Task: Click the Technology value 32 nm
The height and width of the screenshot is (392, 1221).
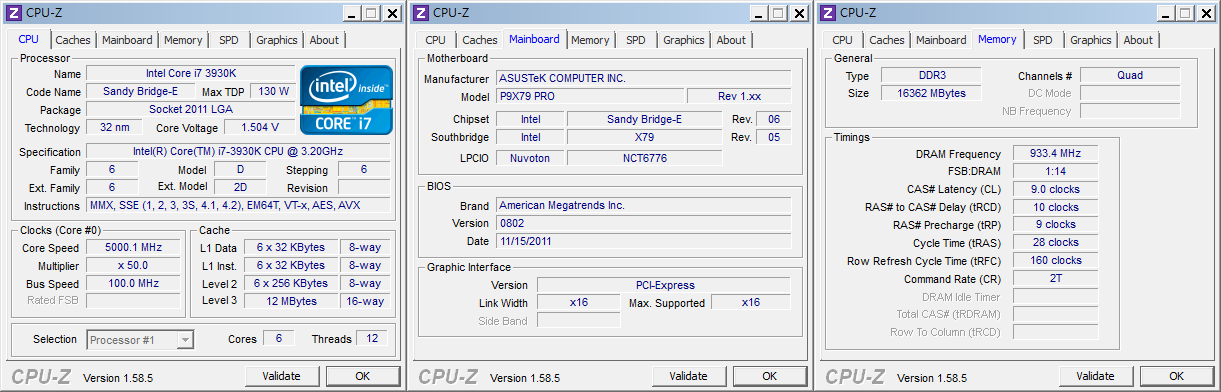Action: point(114,127)
